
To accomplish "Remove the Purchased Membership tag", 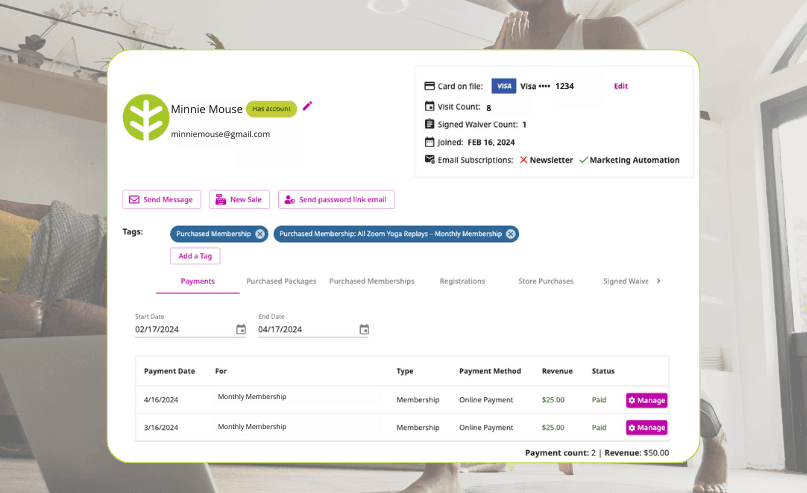I will tap(260, 234).
